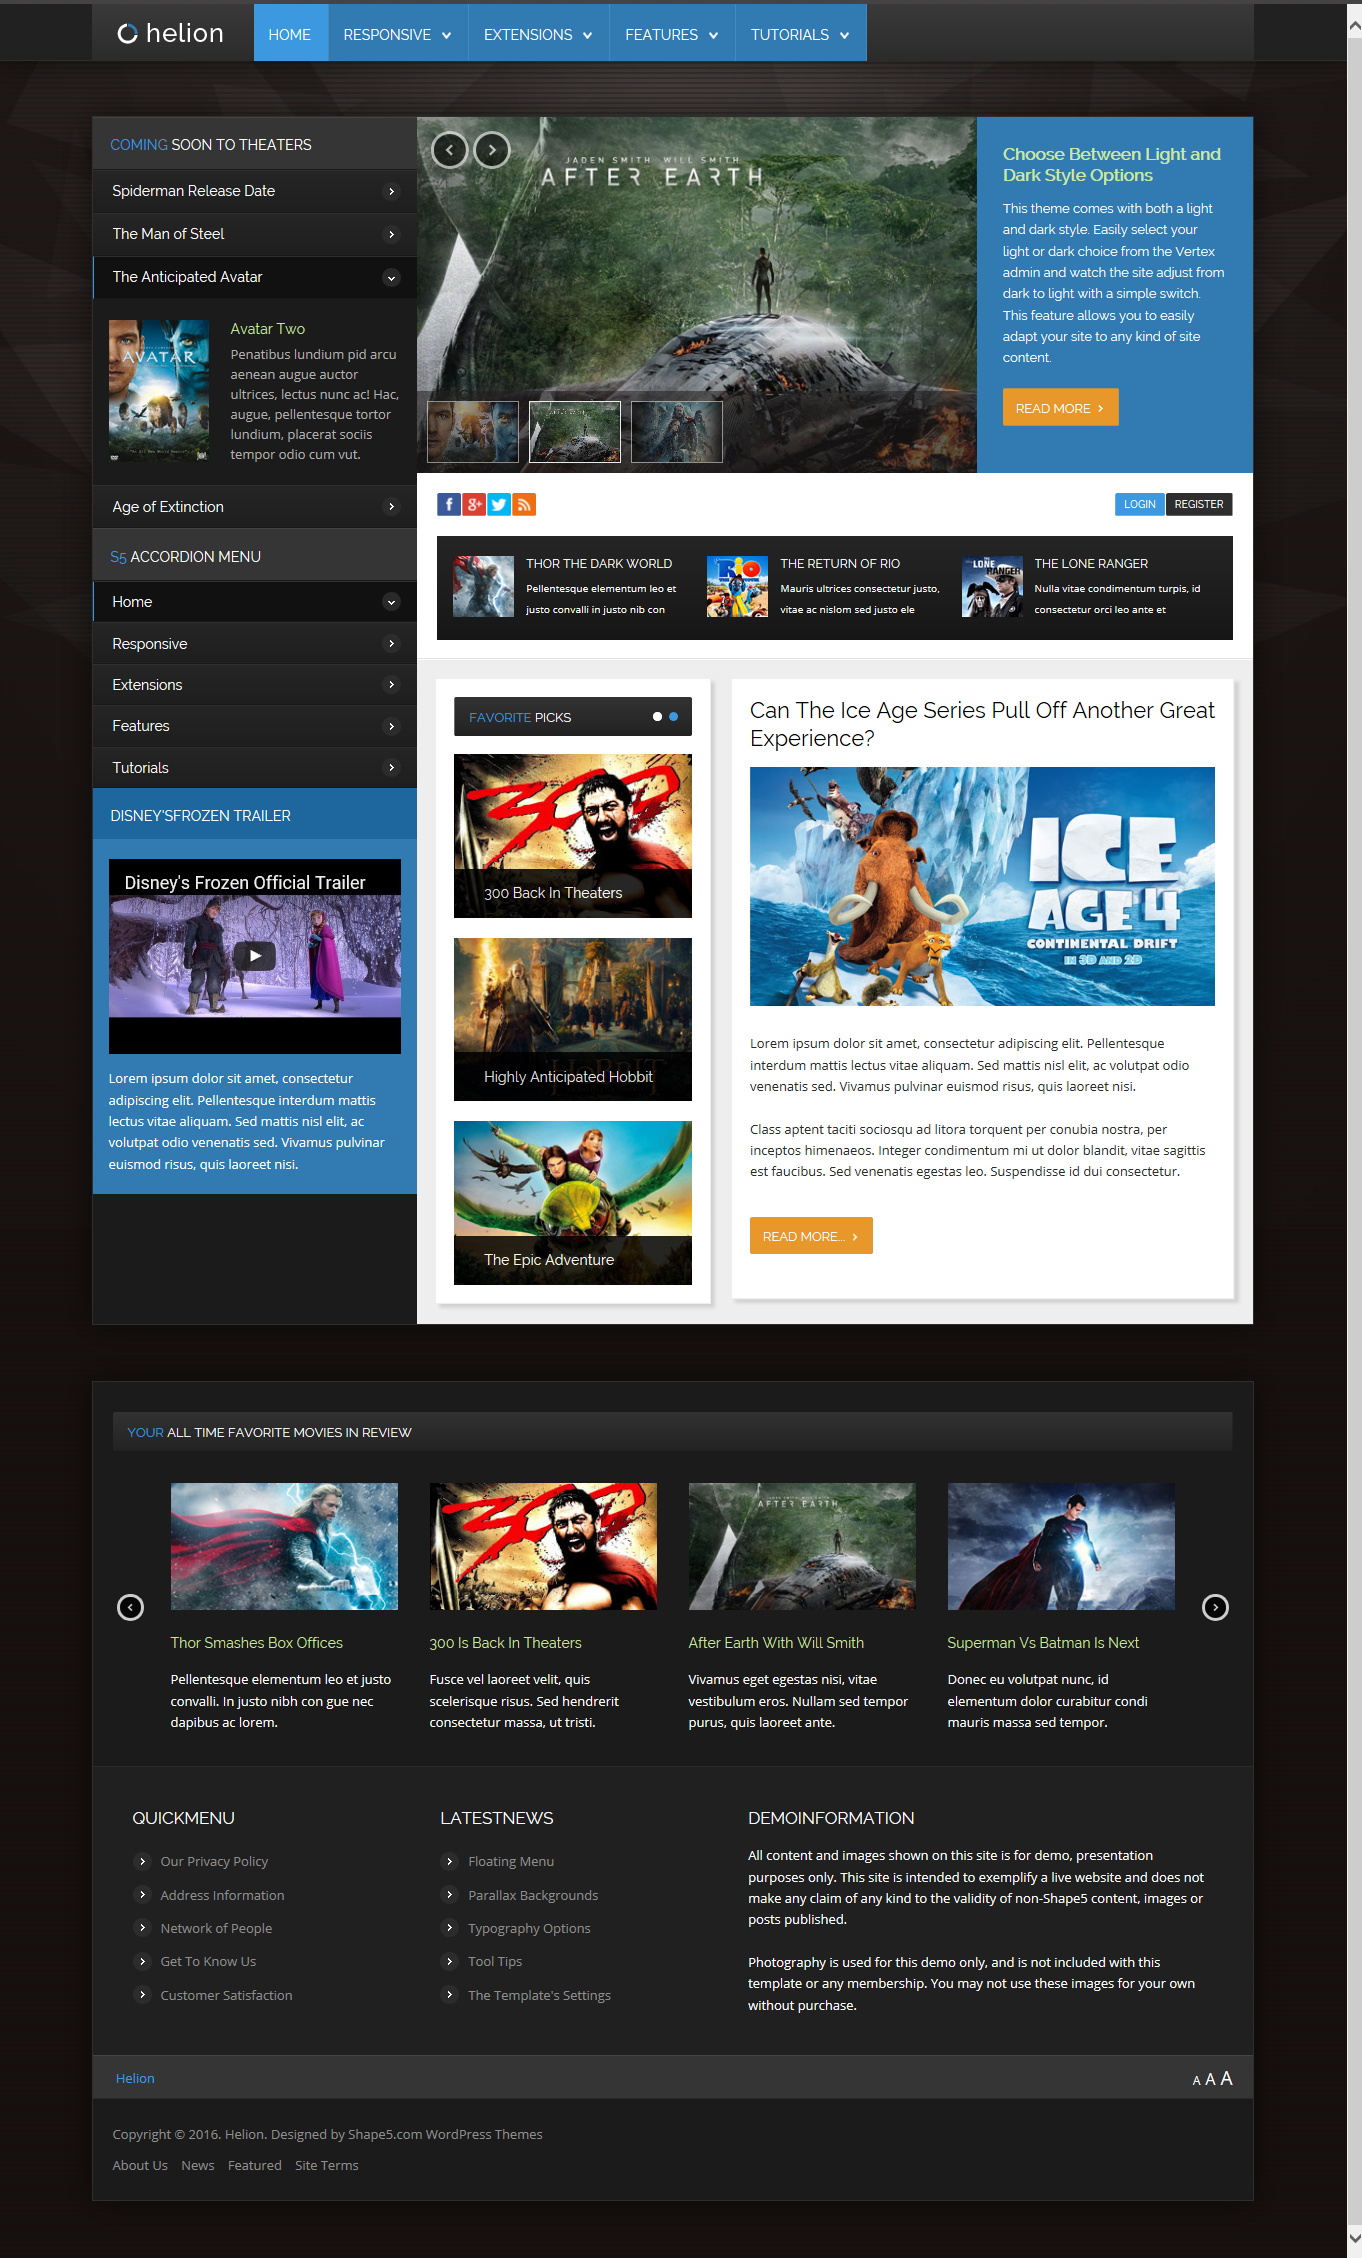Open the Site Terms footer link

327,2165
